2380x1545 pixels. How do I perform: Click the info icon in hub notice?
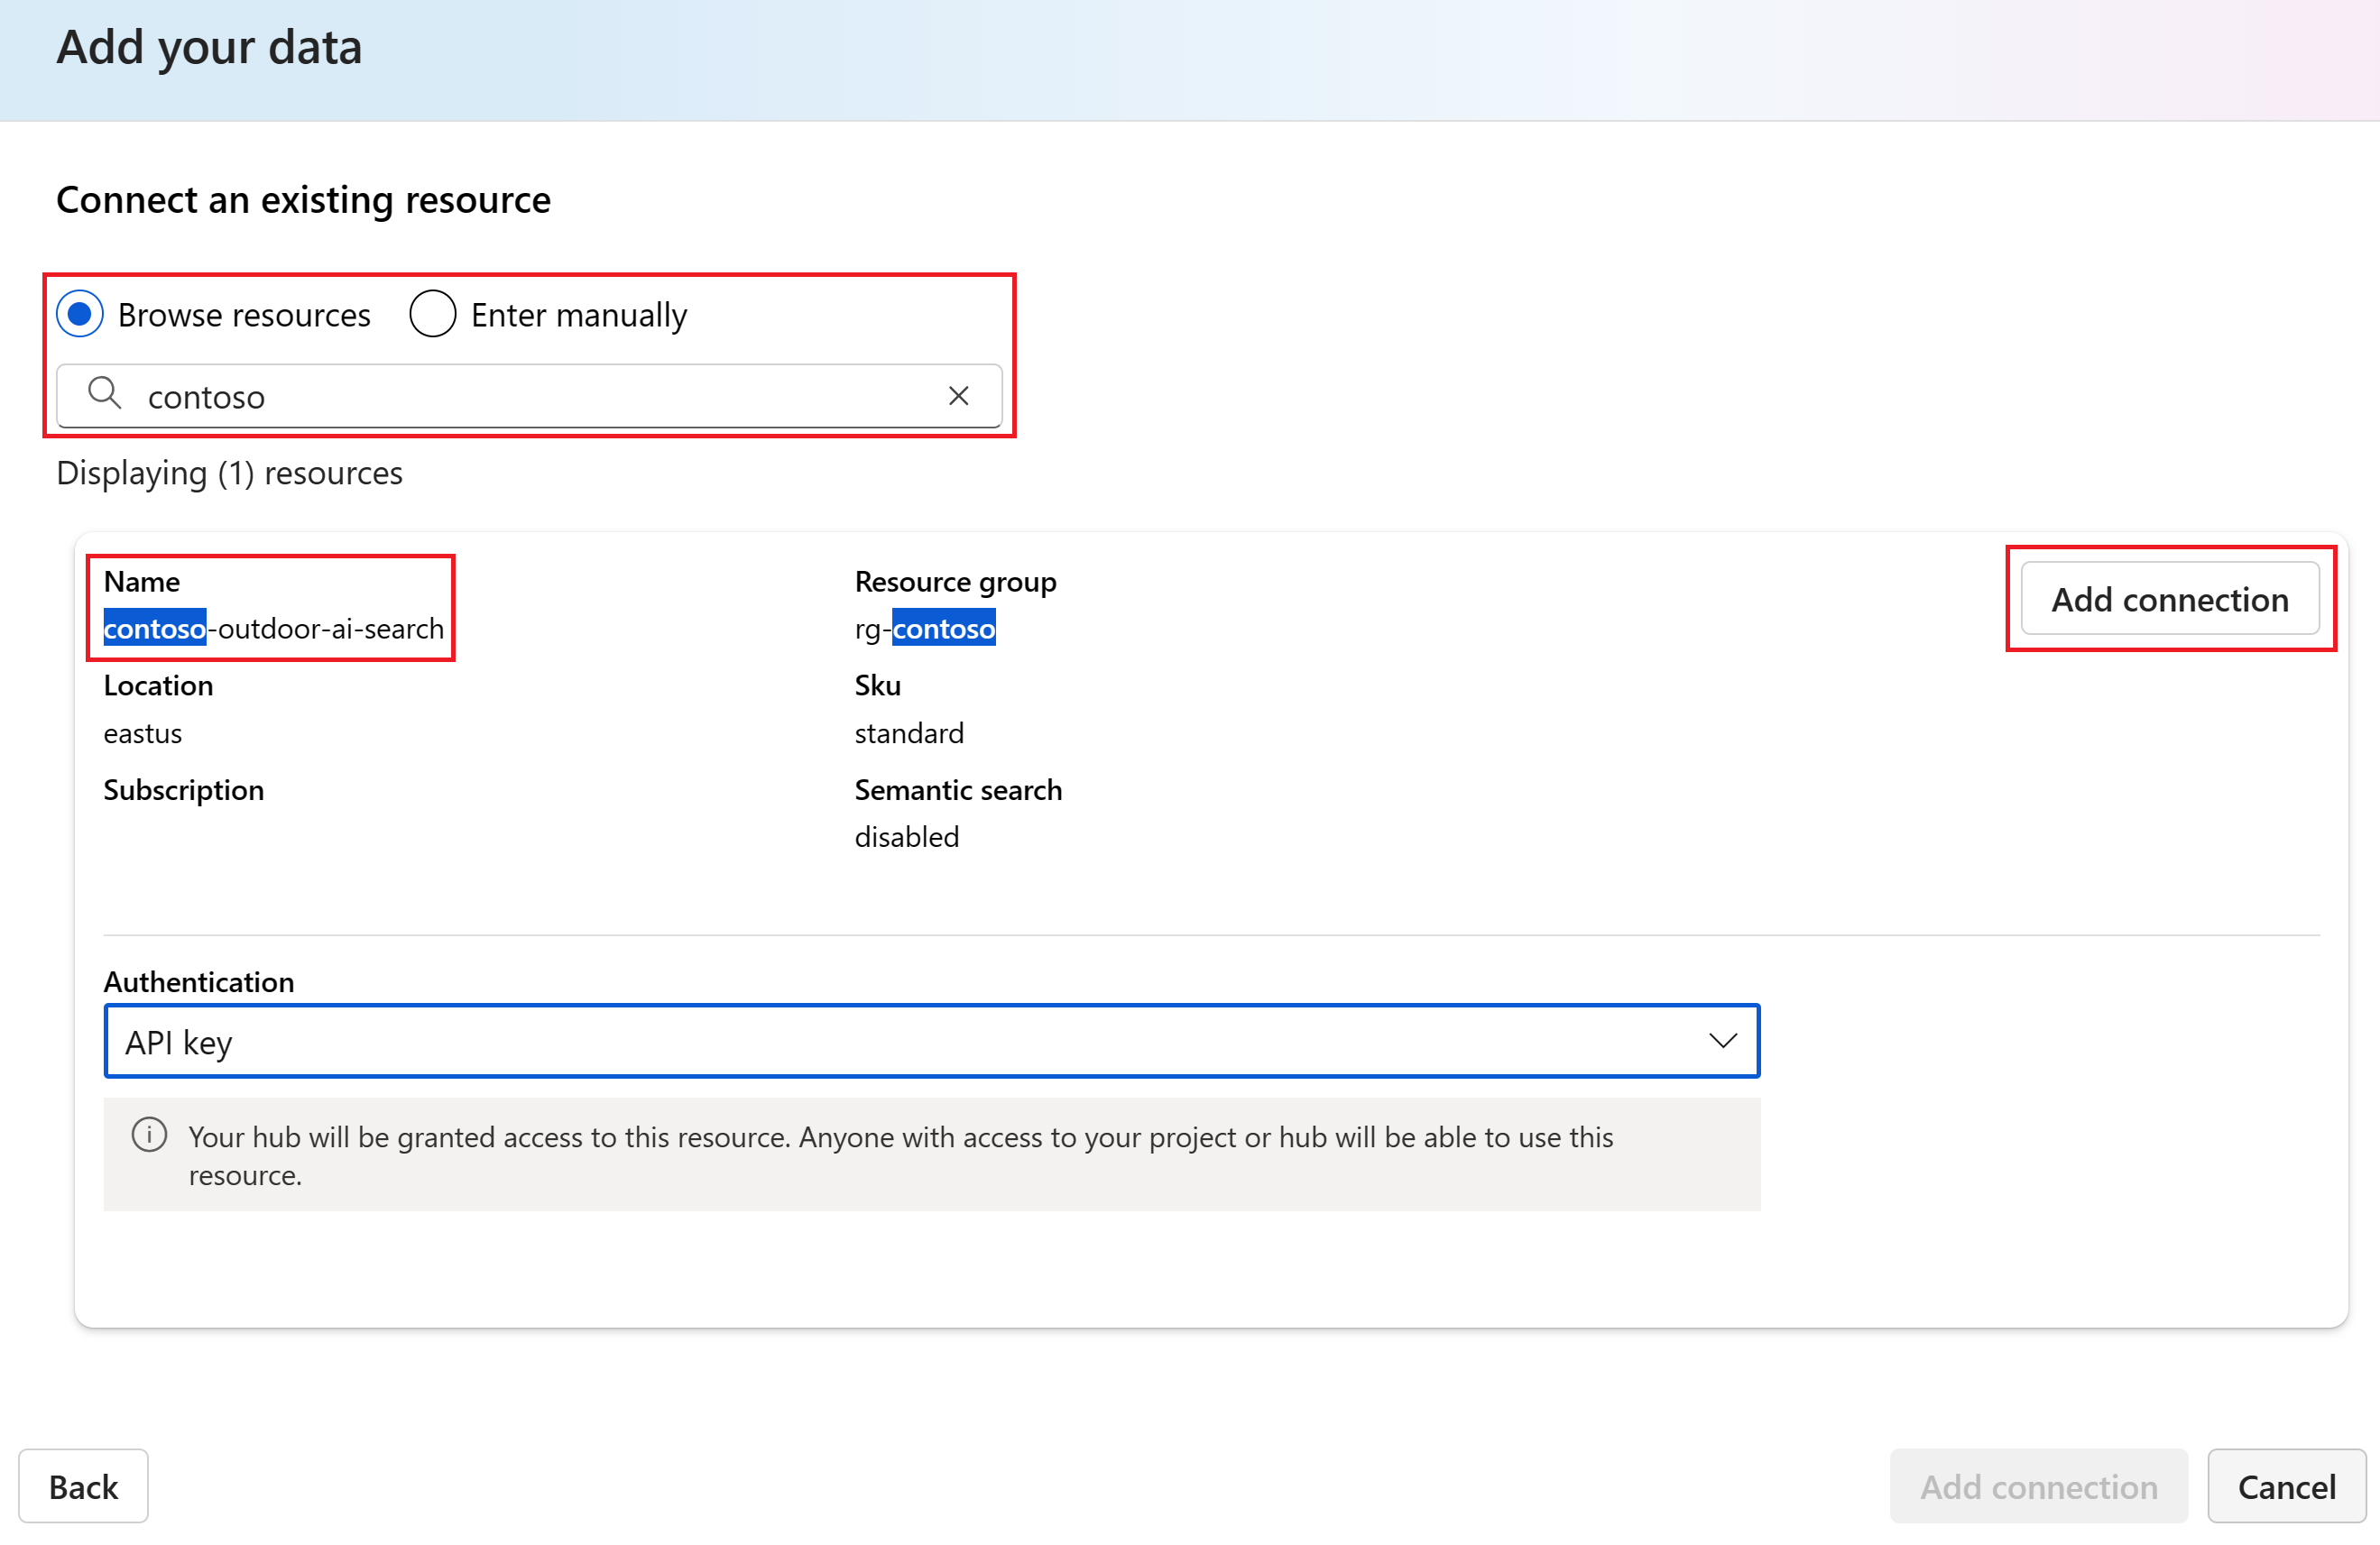pos(150,1135)
